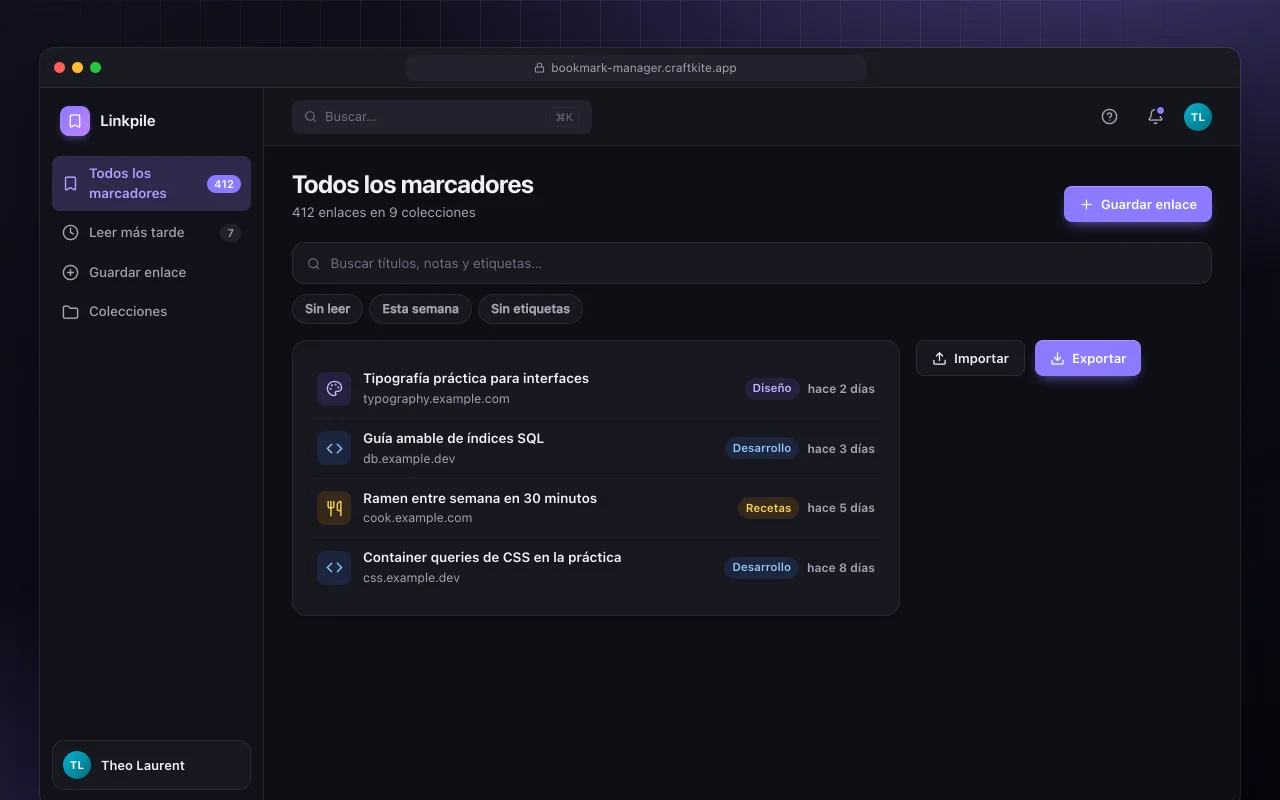The image size is (1280, 800).
Task: Click the ⌘K shortcut hint badge
Action: pyautogui.click(x=564, y=117)
